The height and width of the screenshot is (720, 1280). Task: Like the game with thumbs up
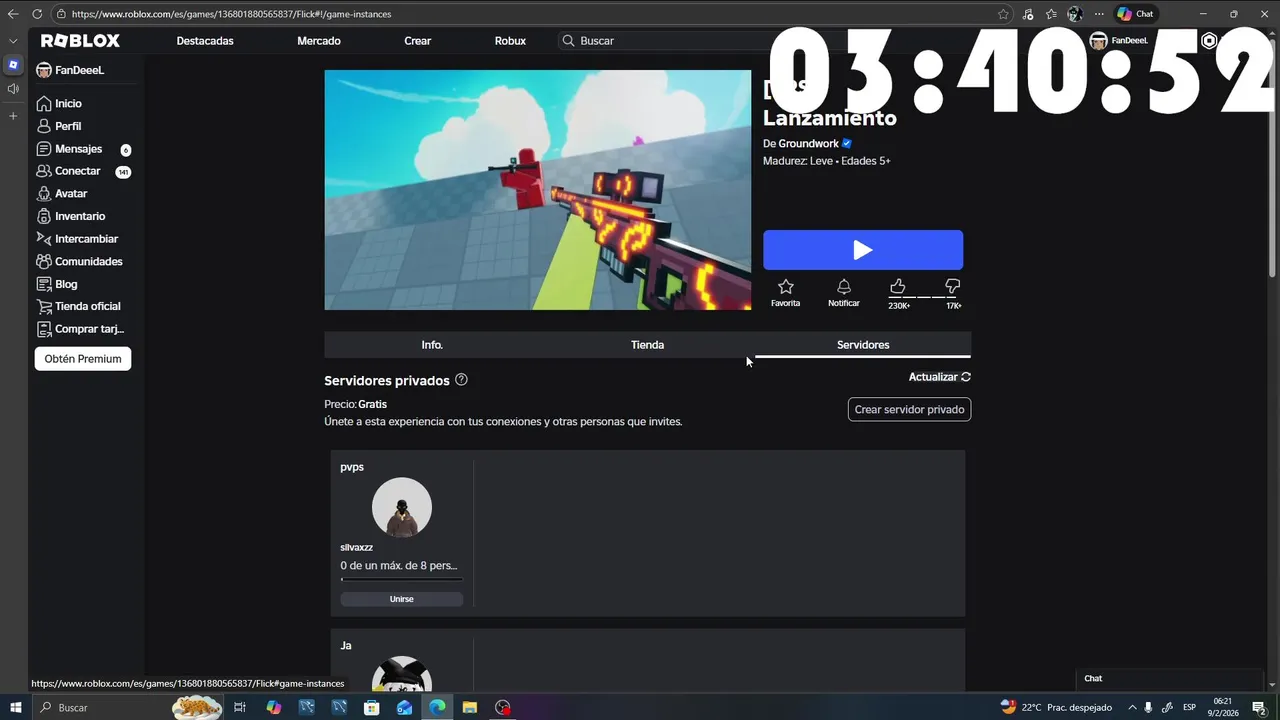(898, 287)
